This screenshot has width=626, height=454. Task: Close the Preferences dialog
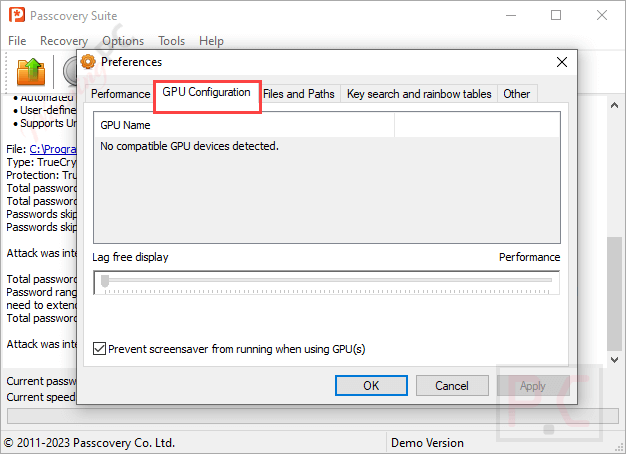tap(562, 62)
